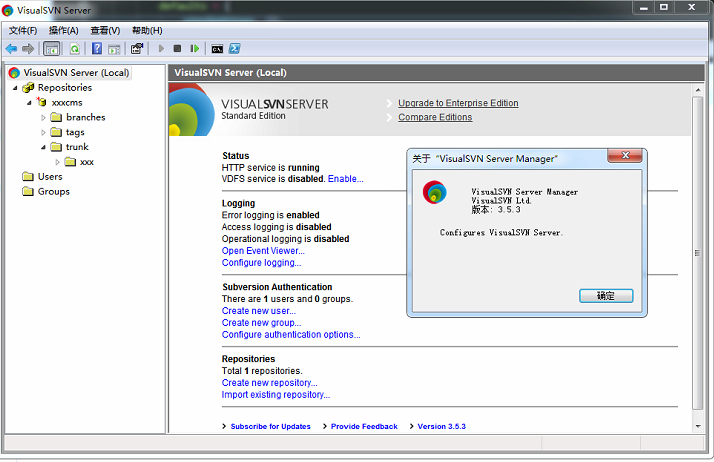Click Create new repository... link
Viewport: 714px width, 462px height.
click(x=270, y=383)
